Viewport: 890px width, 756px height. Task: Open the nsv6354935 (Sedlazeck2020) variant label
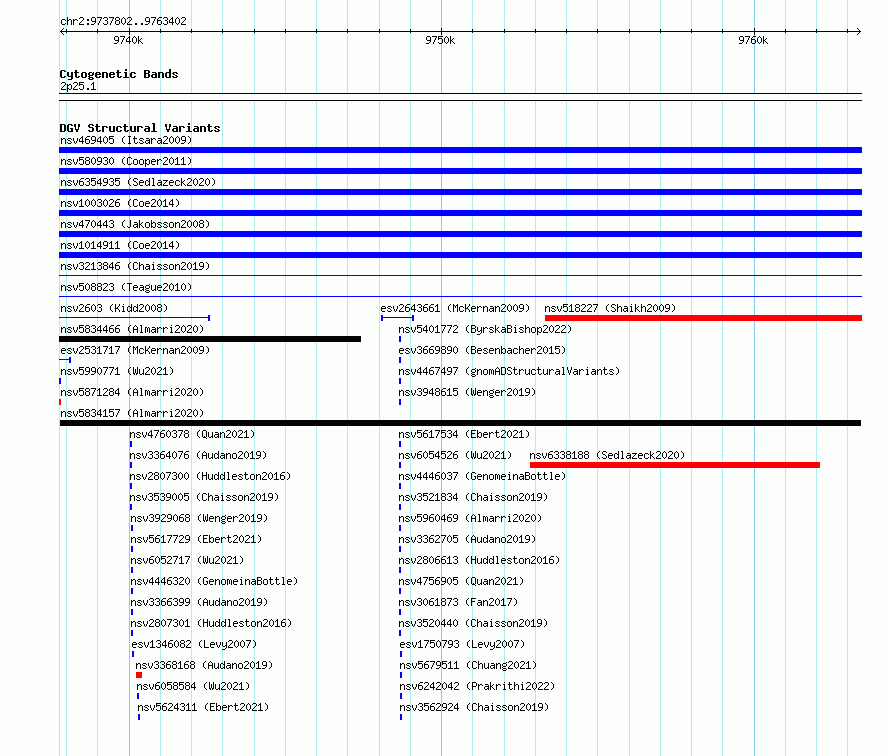click(x=138, y=182)
